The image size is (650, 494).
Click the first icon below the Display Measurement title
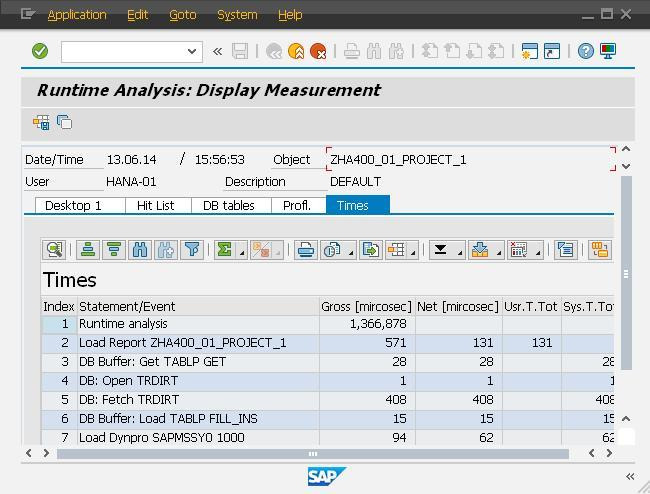click(41, 122)
